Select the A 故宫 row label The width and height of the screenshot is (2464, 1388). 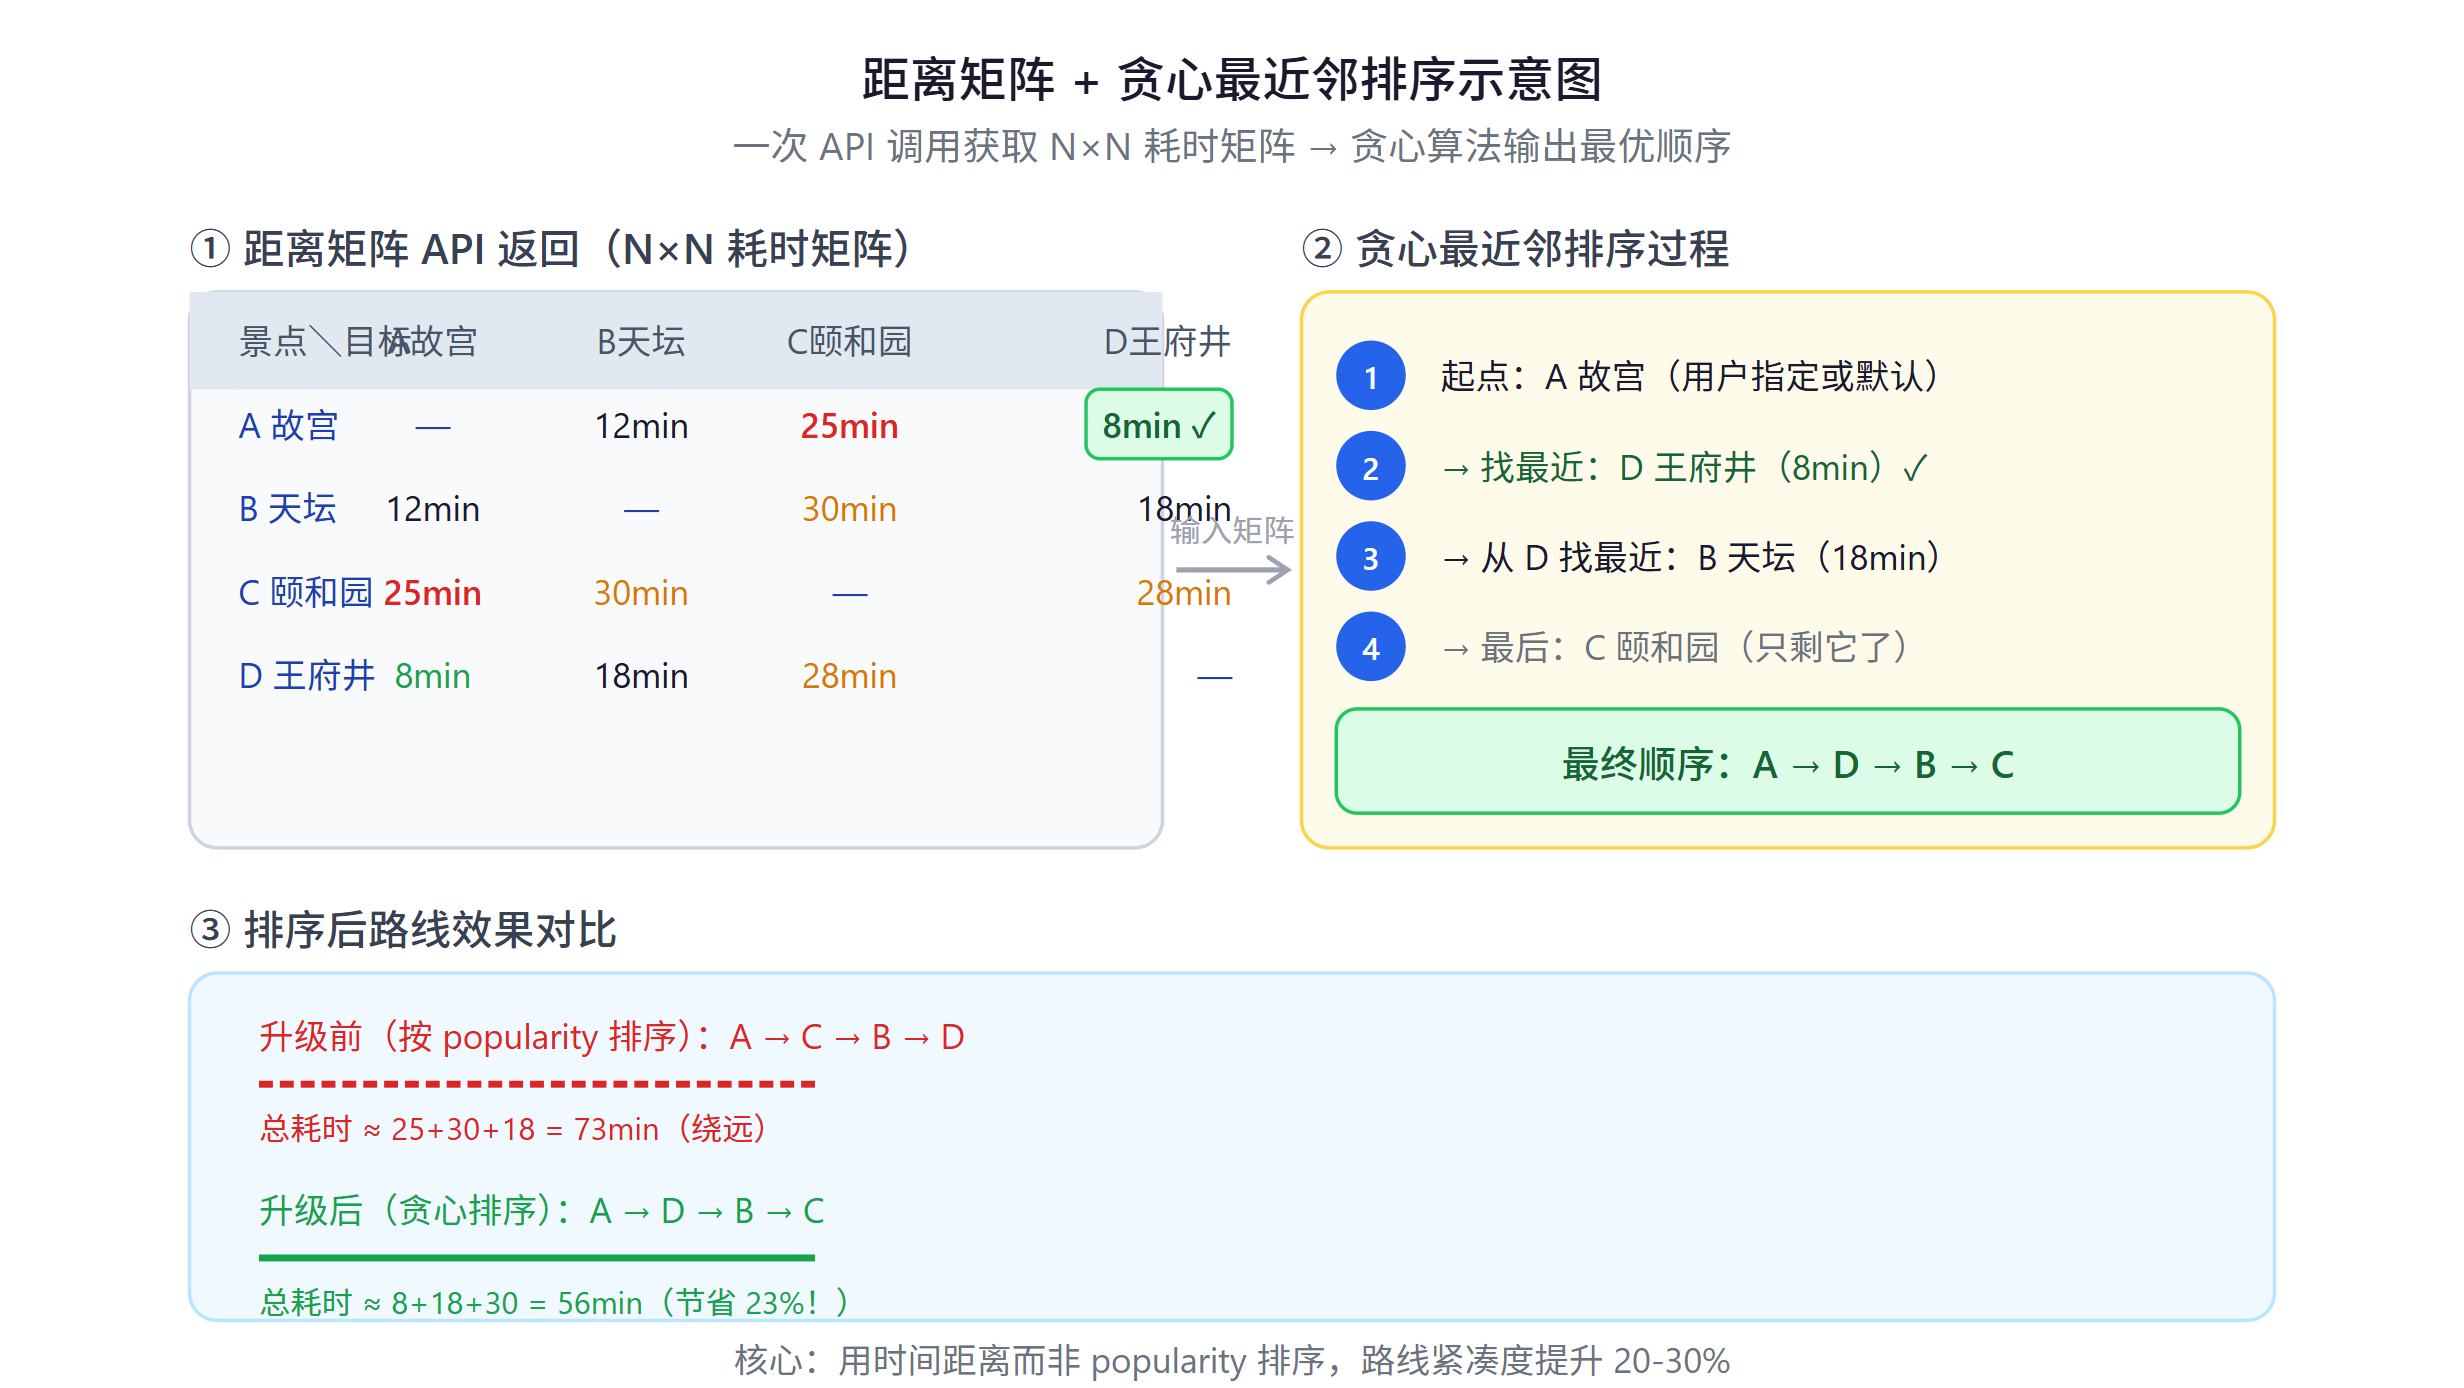(289, 426)
